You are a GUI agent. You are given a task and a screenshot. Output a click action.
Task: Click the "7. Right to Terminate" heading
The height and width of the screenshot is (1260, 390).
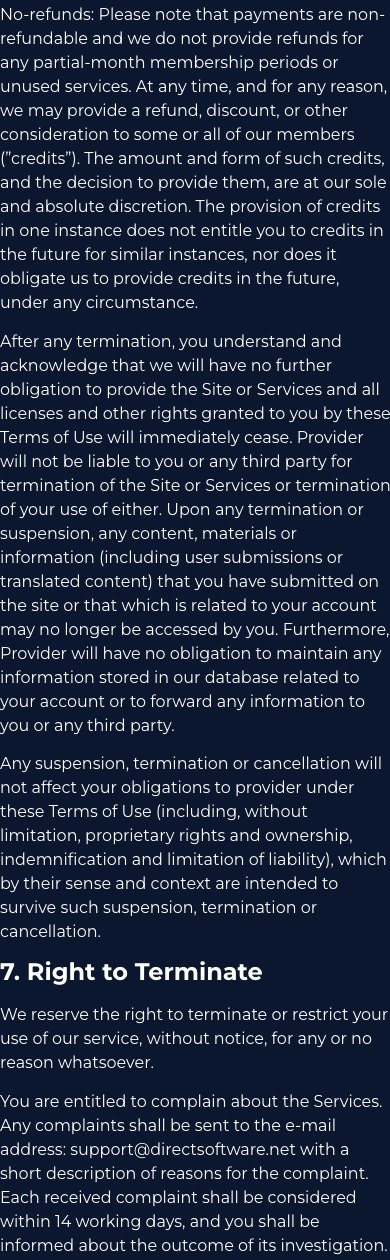pyautogui.click(x=131, y=972)
